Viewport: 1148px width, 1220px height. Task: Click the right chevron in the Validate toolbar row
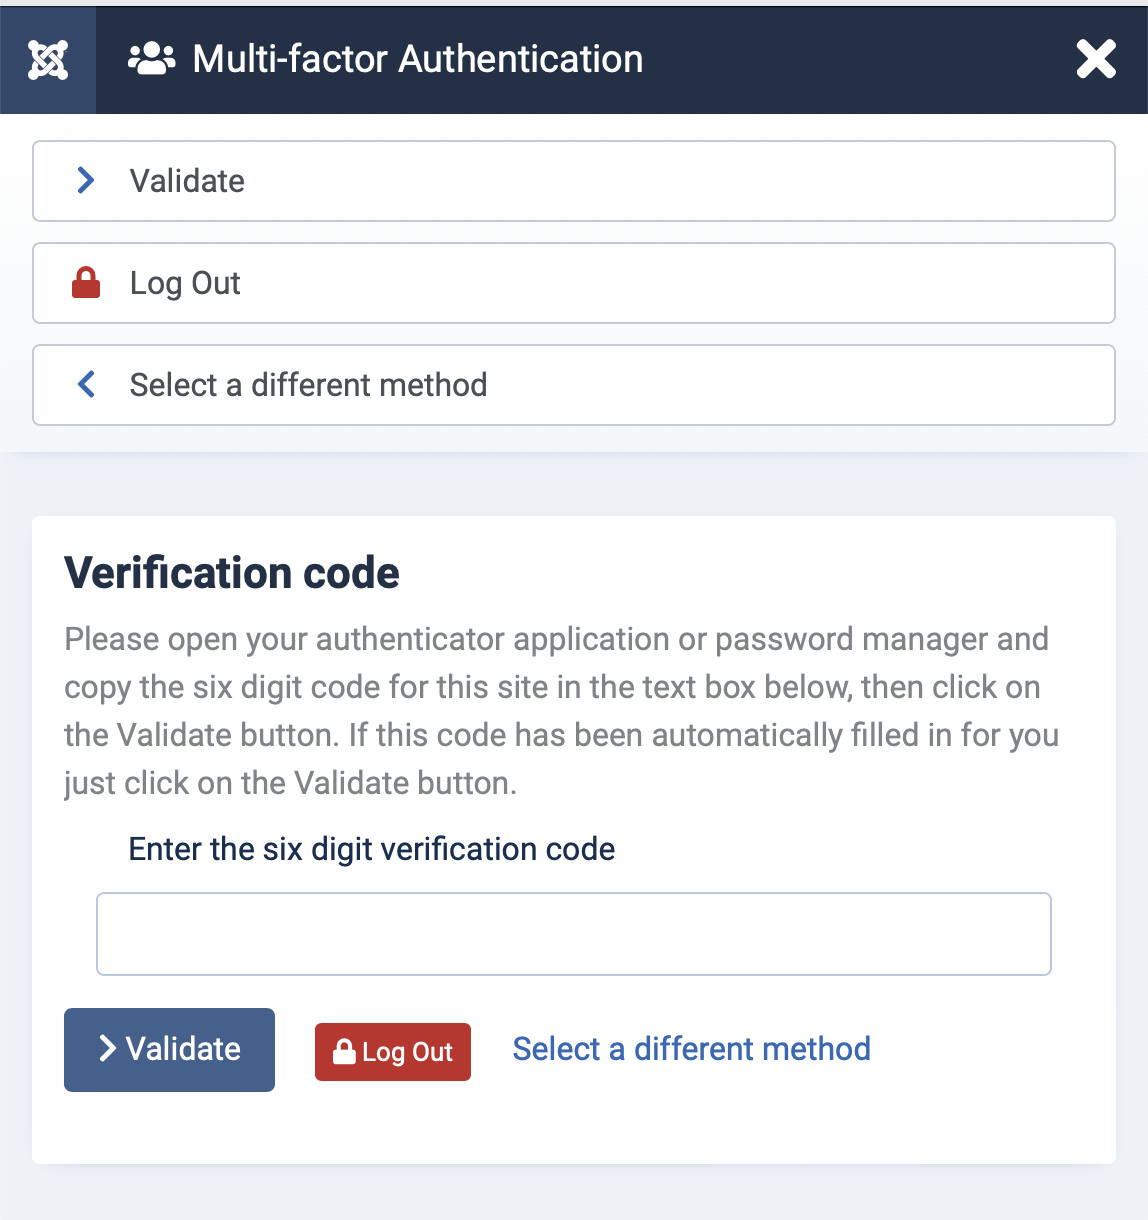(x=86, y=180)
